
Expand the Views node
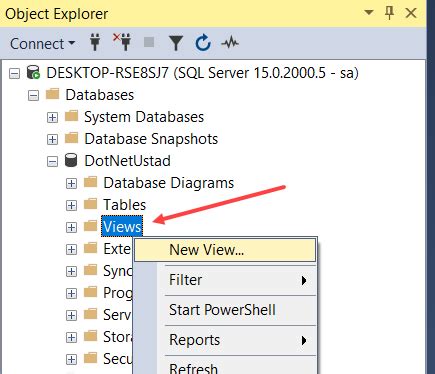click(71, 227)
